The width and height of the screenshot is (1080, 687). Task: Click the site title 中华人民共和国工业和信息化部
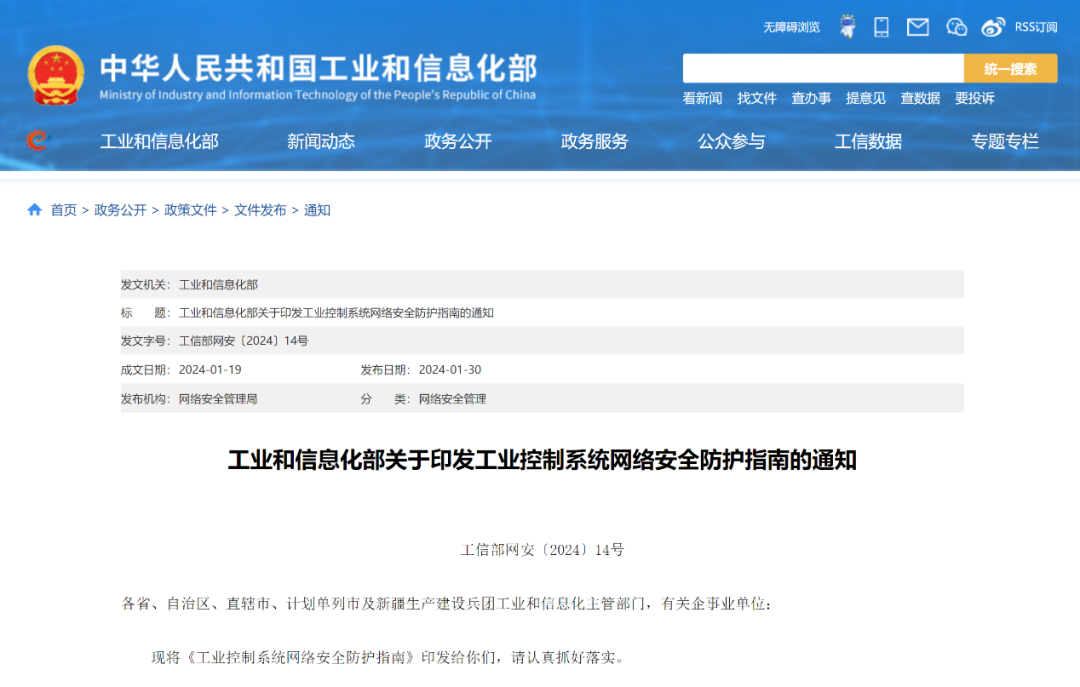tap(318, 68)
